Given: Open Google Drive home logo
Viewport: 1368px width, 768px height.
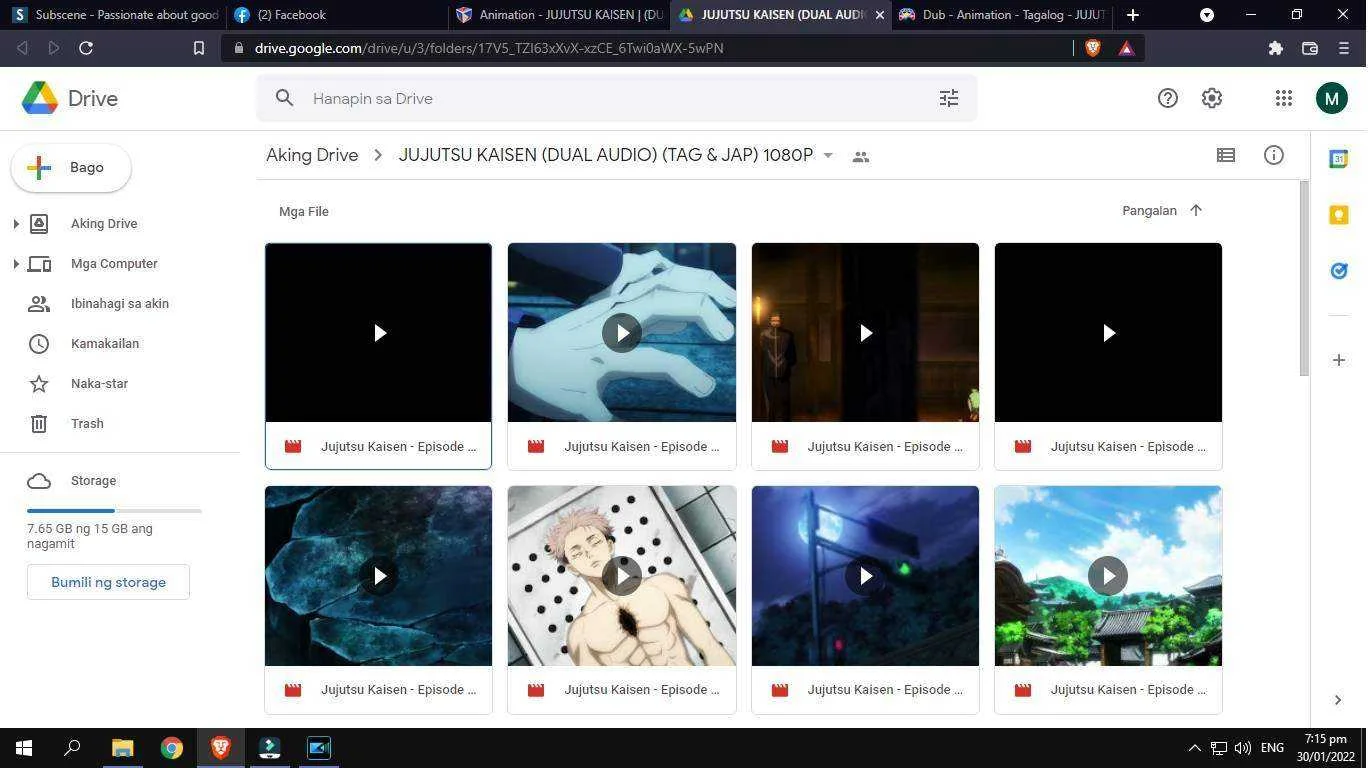Looking at the screenshot, I should click(x=70, y=98).
